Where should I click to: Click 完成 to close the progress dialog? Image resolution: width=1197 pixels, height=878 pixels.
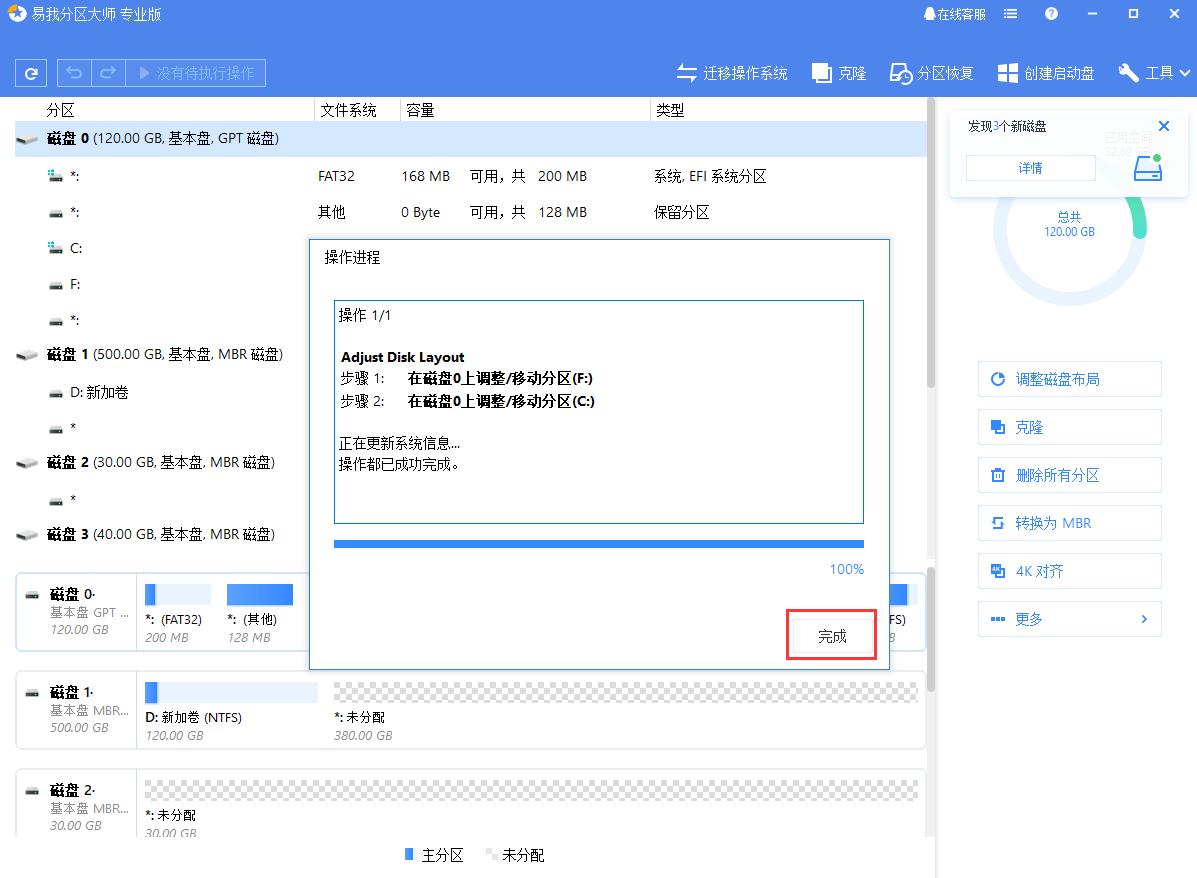pos(831,634)
